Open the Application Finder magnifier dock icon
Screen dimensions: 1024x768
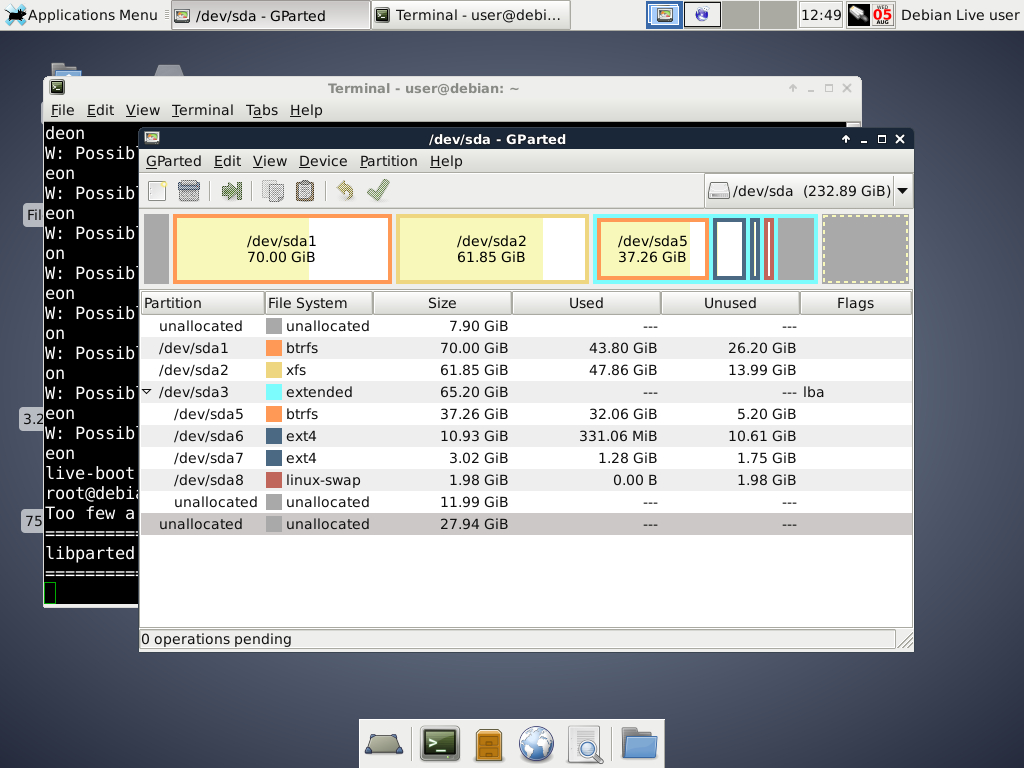(585, 744)
